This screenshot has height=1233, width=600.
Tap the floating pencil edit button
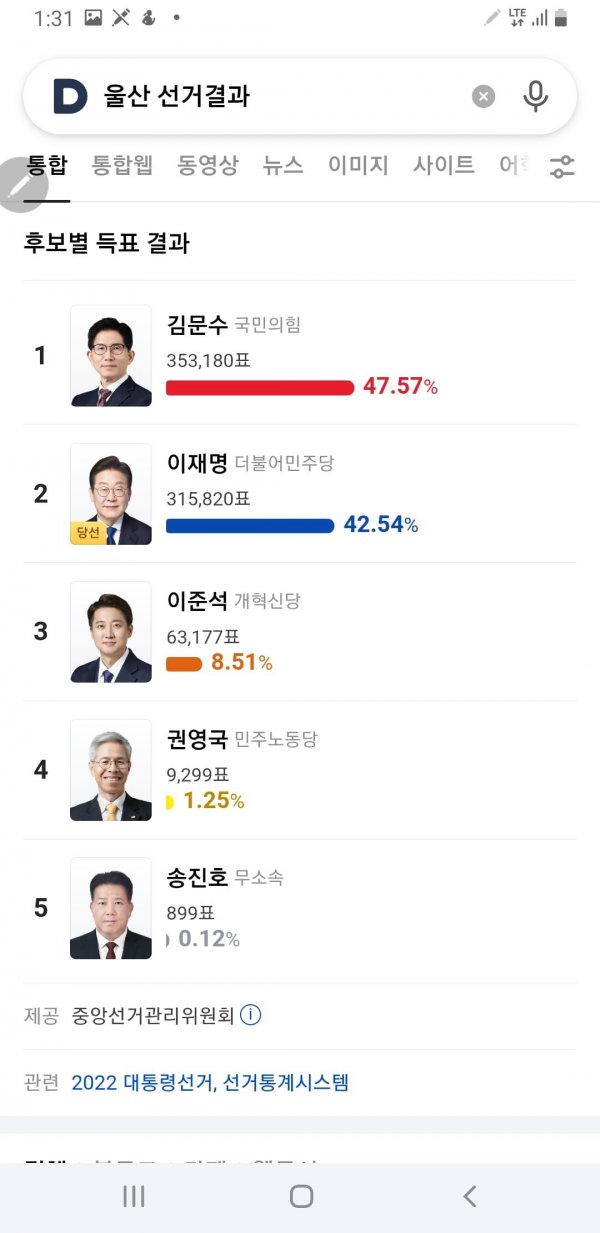[x=22, y=185]
